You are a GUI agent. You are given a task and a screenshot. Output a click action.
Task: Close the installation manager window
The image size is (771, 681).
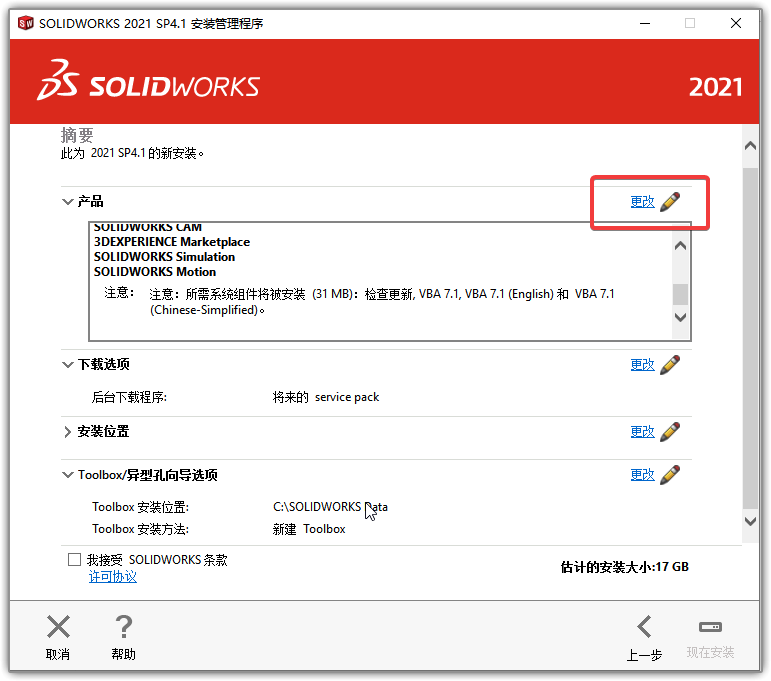click(x=736, y=23)
